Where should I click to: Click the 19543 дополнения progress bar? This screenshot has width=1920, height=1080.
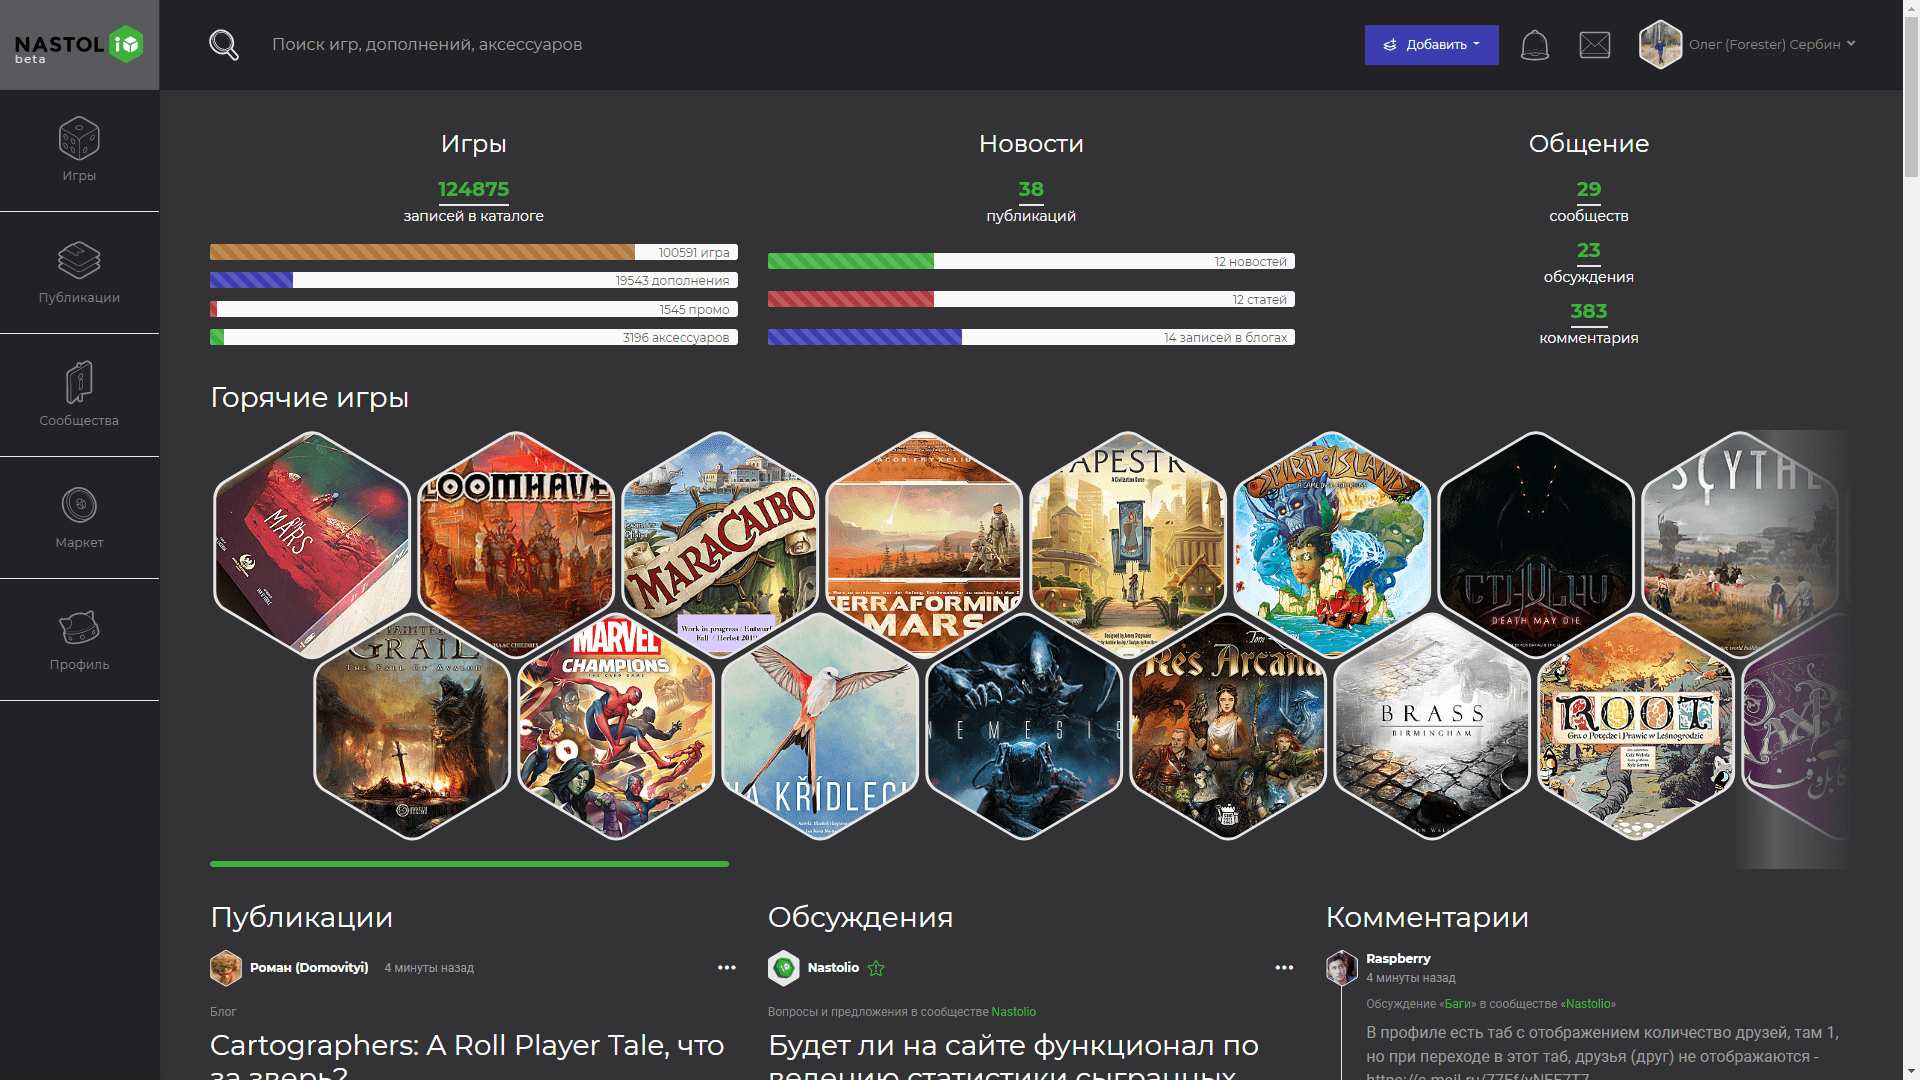(474, 280)
